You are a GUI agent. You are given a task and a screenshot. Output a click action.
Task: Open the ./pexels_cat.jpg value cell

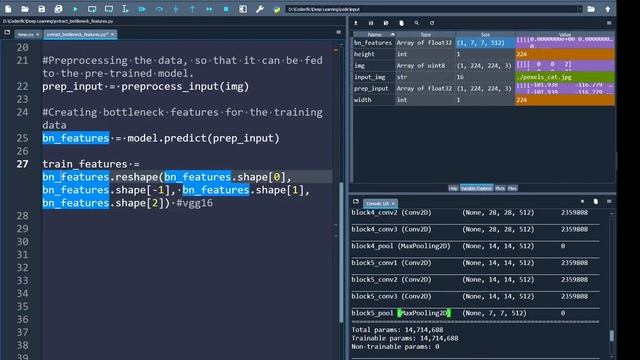click(x=565, y=77)
